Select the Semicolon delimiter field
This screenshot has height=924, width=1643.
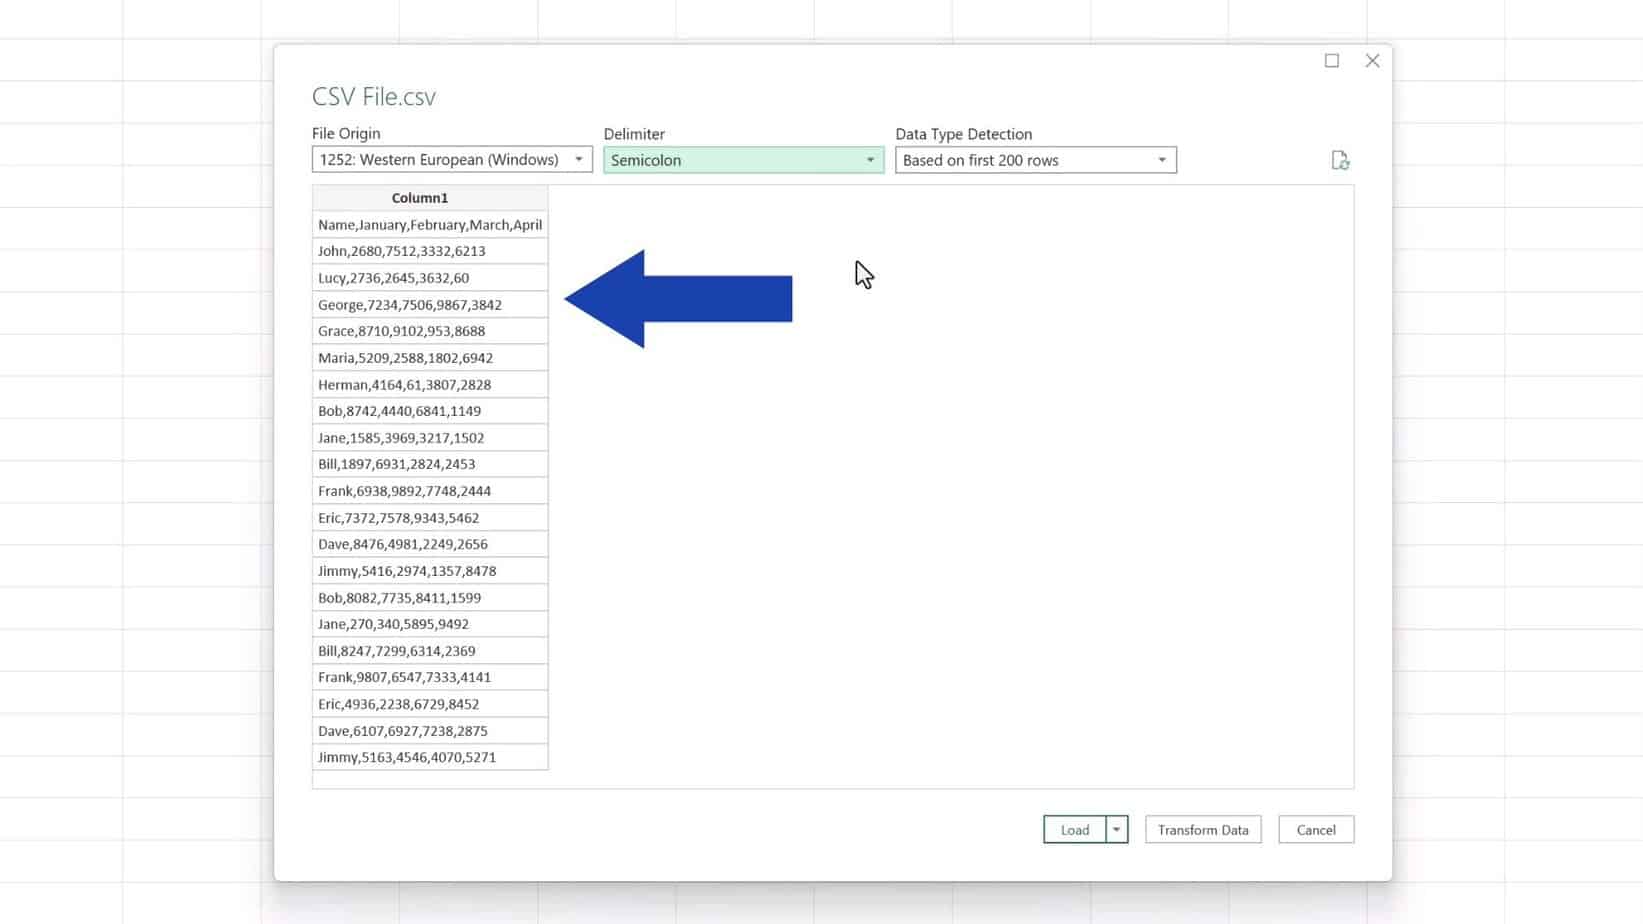pos(730,160)
